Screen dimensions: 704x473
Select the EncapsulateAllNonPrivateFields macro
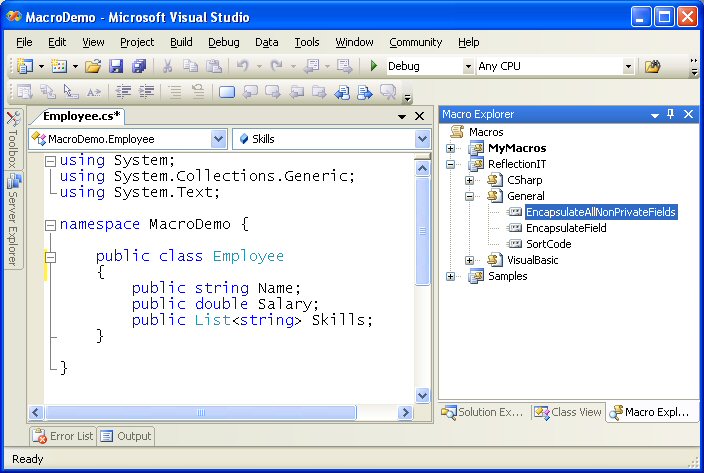coord(601,212)
